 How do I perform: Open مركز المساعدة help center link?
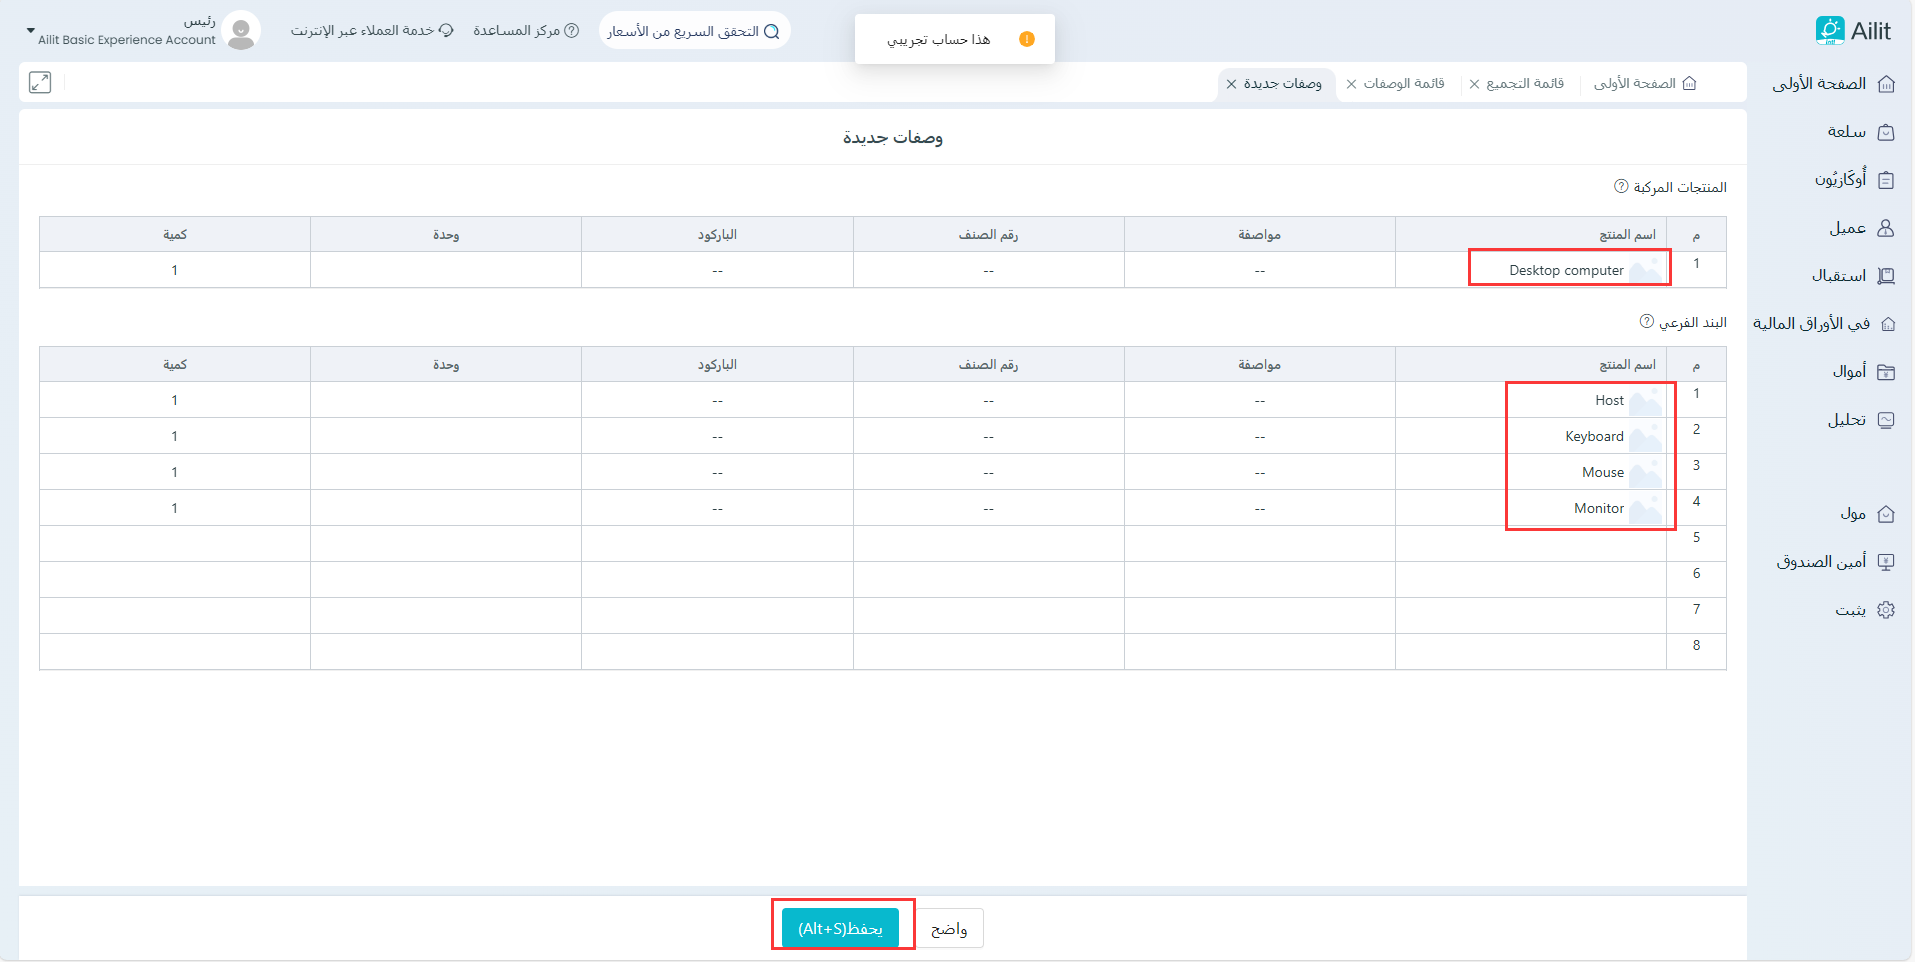(x=526, y=31)
